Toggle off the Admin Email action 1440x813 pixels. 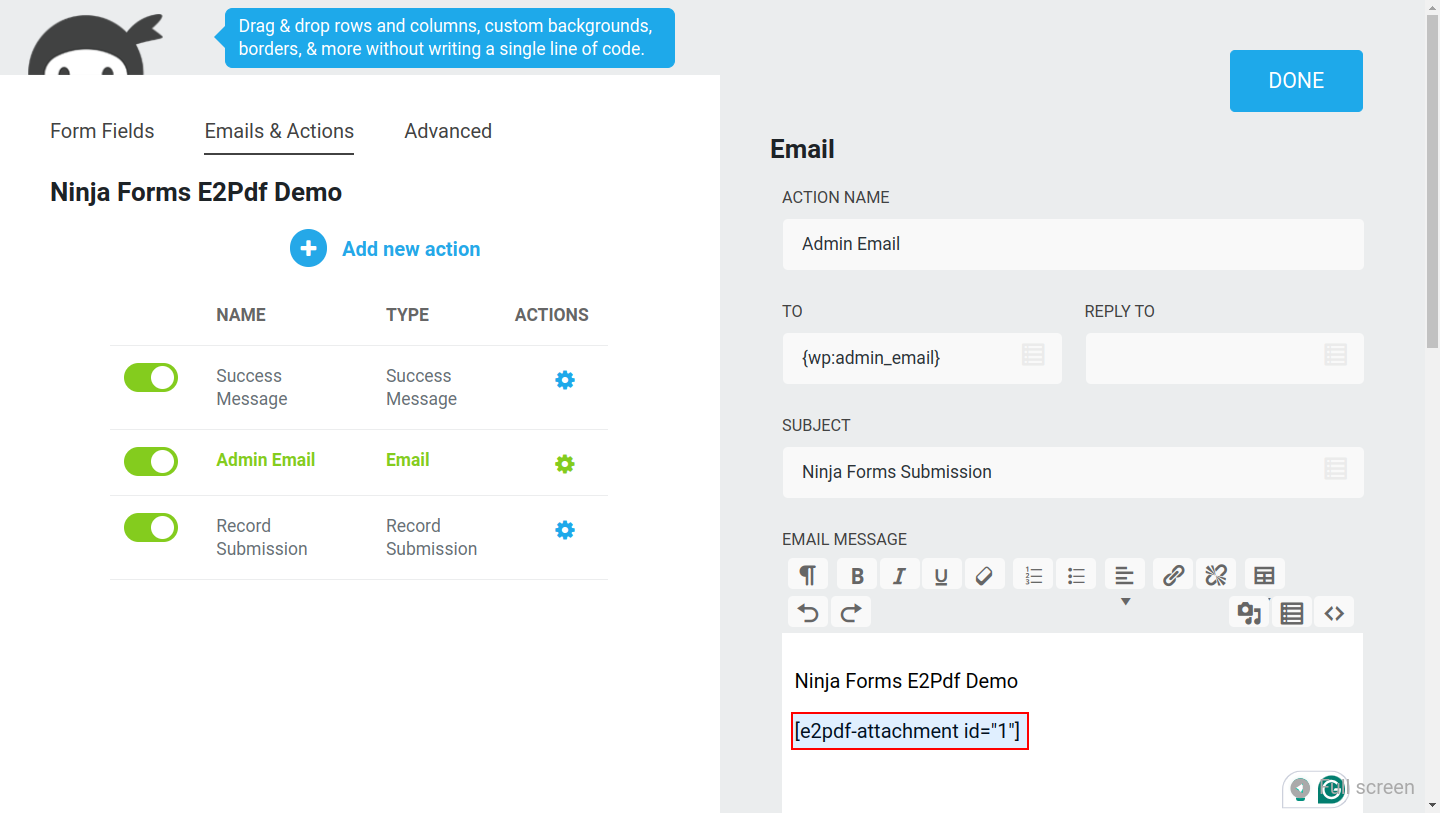click(151, 462)
